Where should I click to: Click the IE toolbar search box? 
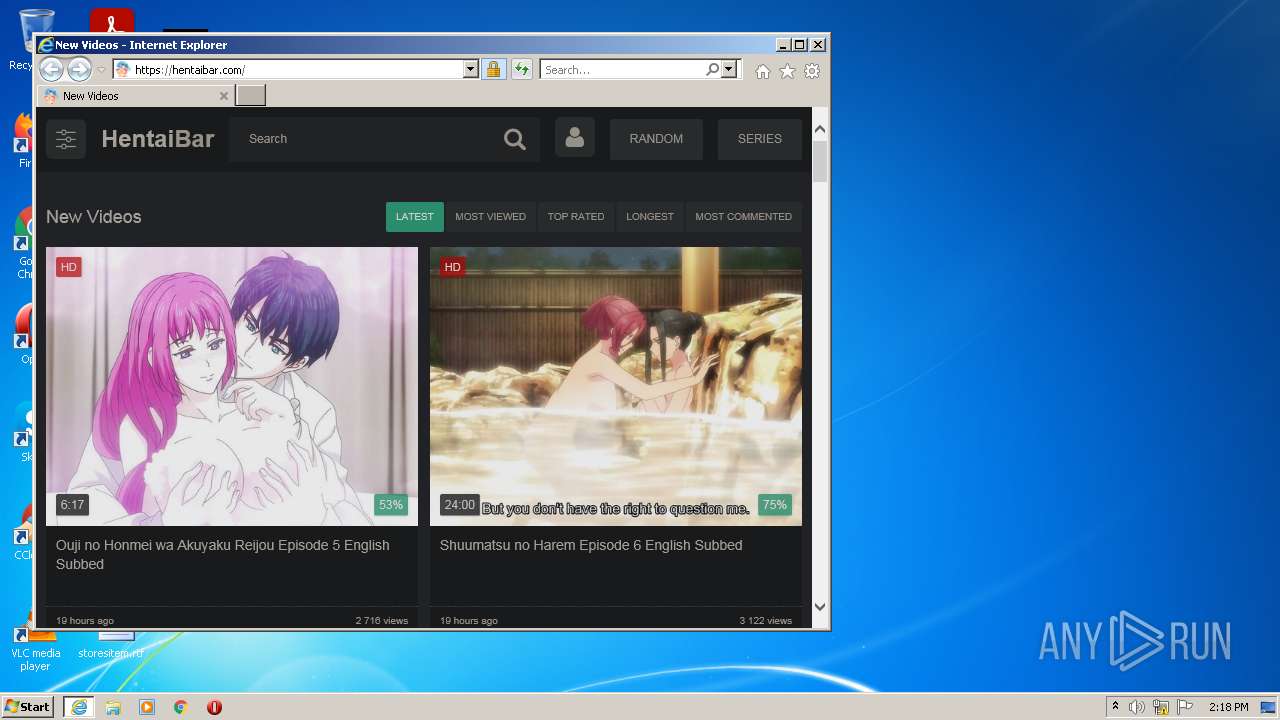pyautogui.click(x=622, y=70)
